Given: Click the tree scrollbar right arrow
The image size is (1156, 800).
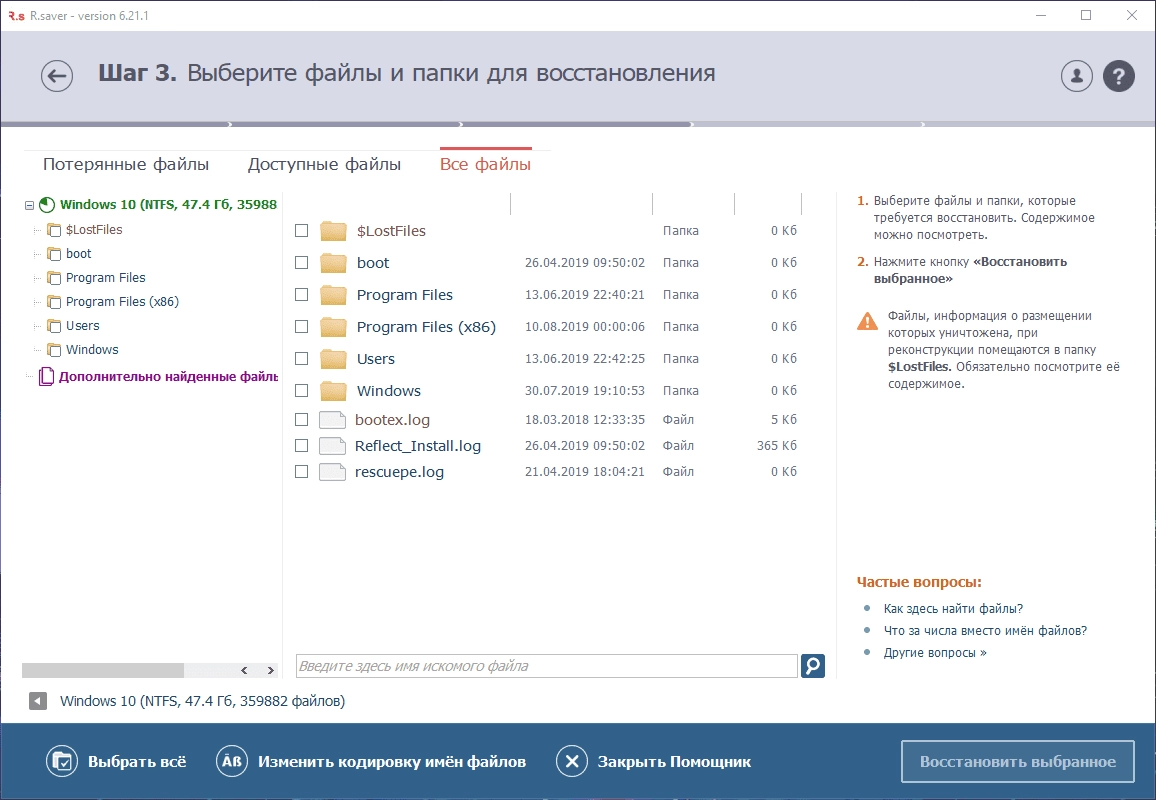Looking at the screenshot, I should pos(271,670).
